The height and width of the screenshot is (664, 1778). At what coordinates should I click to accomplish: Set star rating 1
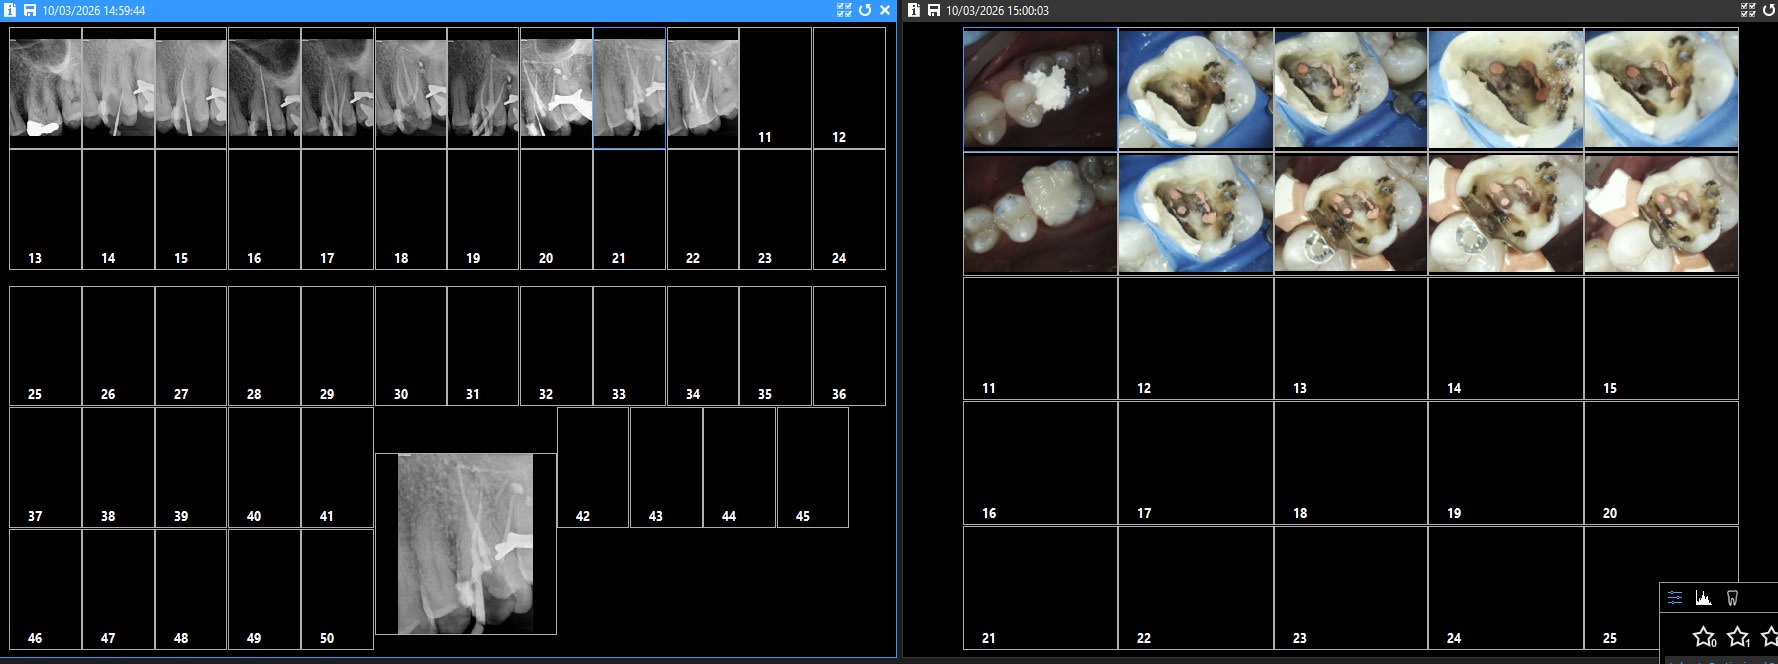click(1738, 636)
